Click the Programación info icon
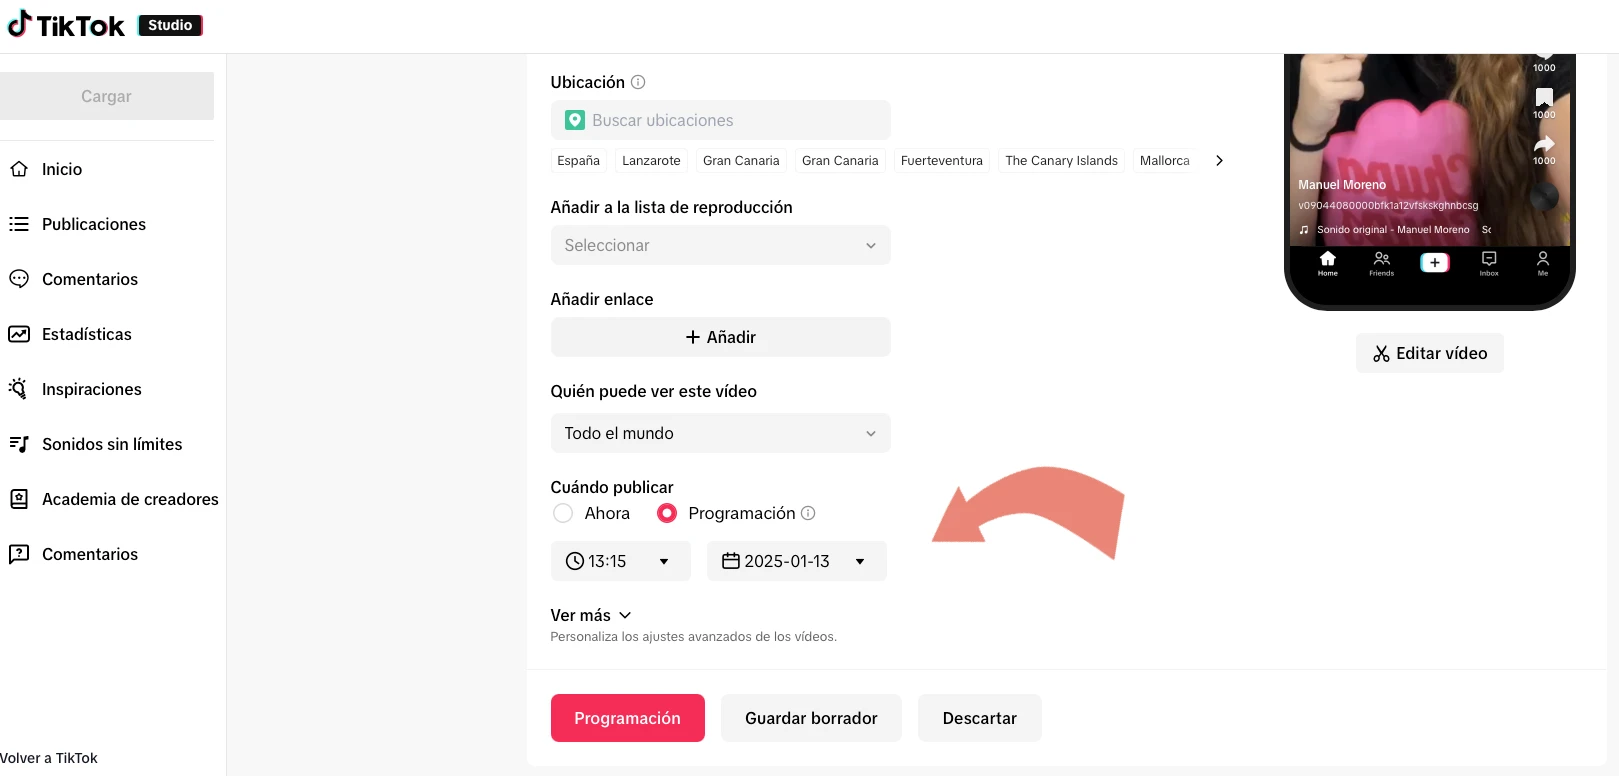 click(808, 513)
